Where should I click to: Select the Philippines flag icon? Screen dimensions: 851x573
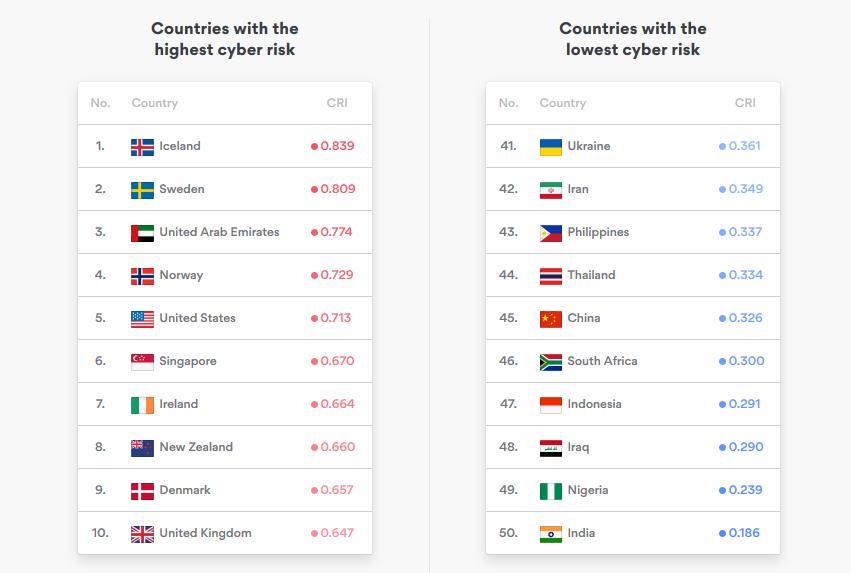click(550, 233)
